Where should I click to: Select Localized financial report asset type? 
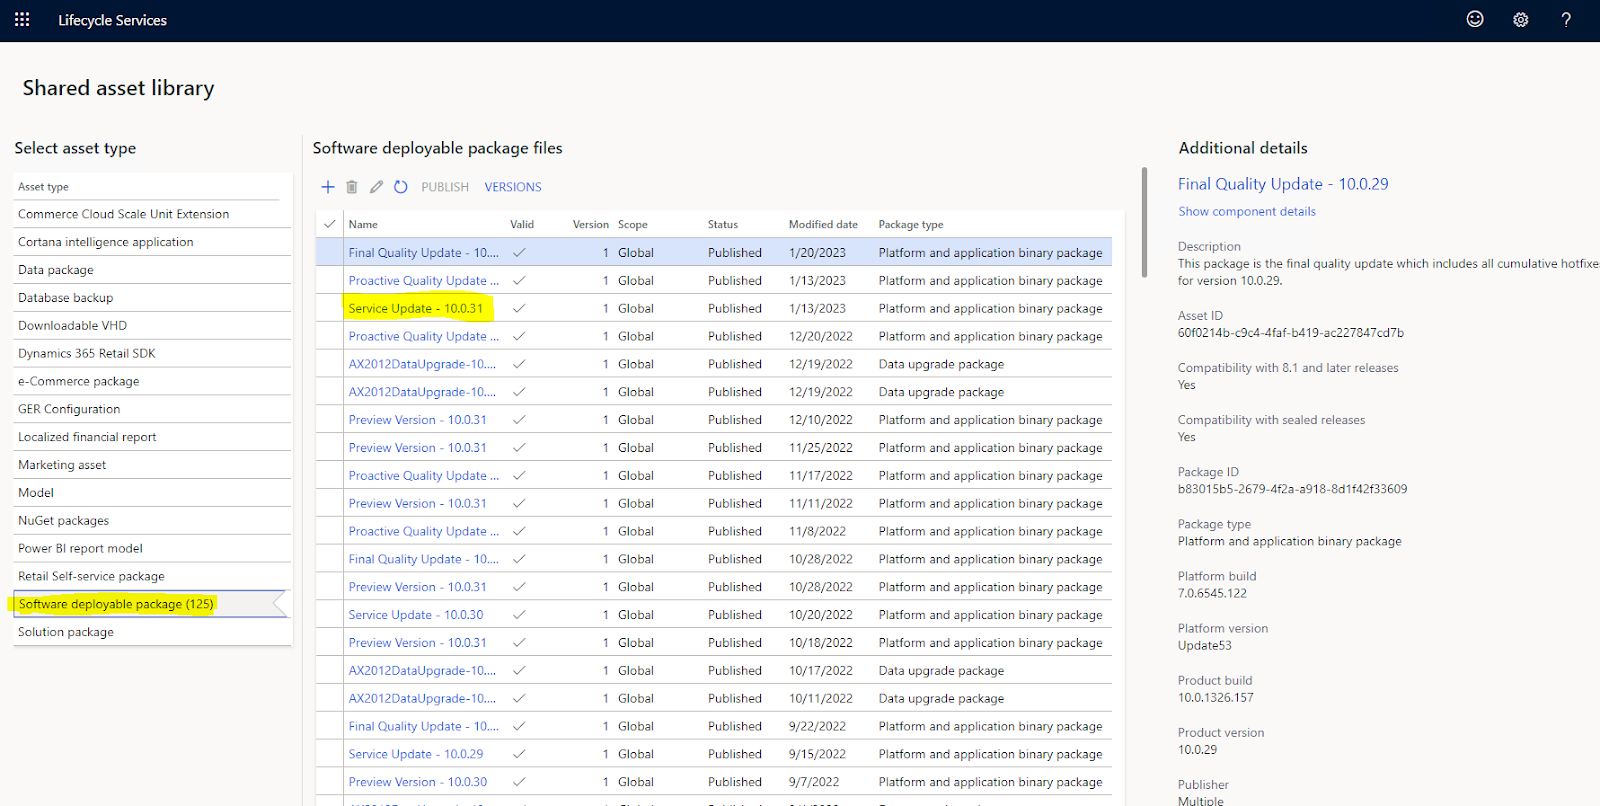click(153, 437)
